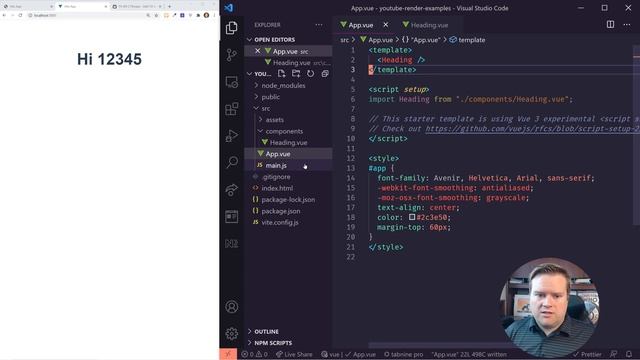The width and height of the screenshot is (640, 360).
Task: Open the project manager panel icon below Live Share
Action: pyautogui.click(x=231, y=217)
